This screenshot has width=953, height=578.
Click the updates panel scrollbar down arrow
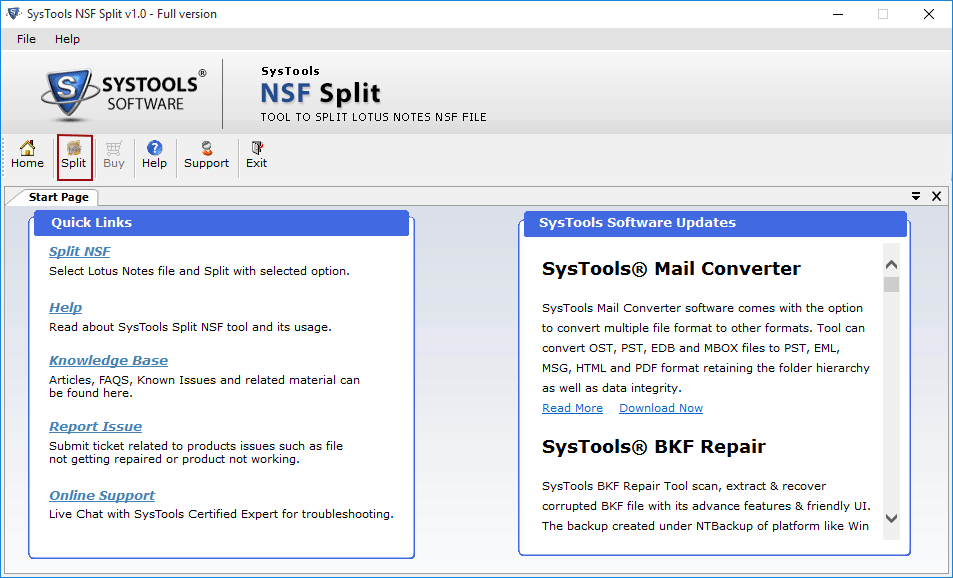coord(890,519)
